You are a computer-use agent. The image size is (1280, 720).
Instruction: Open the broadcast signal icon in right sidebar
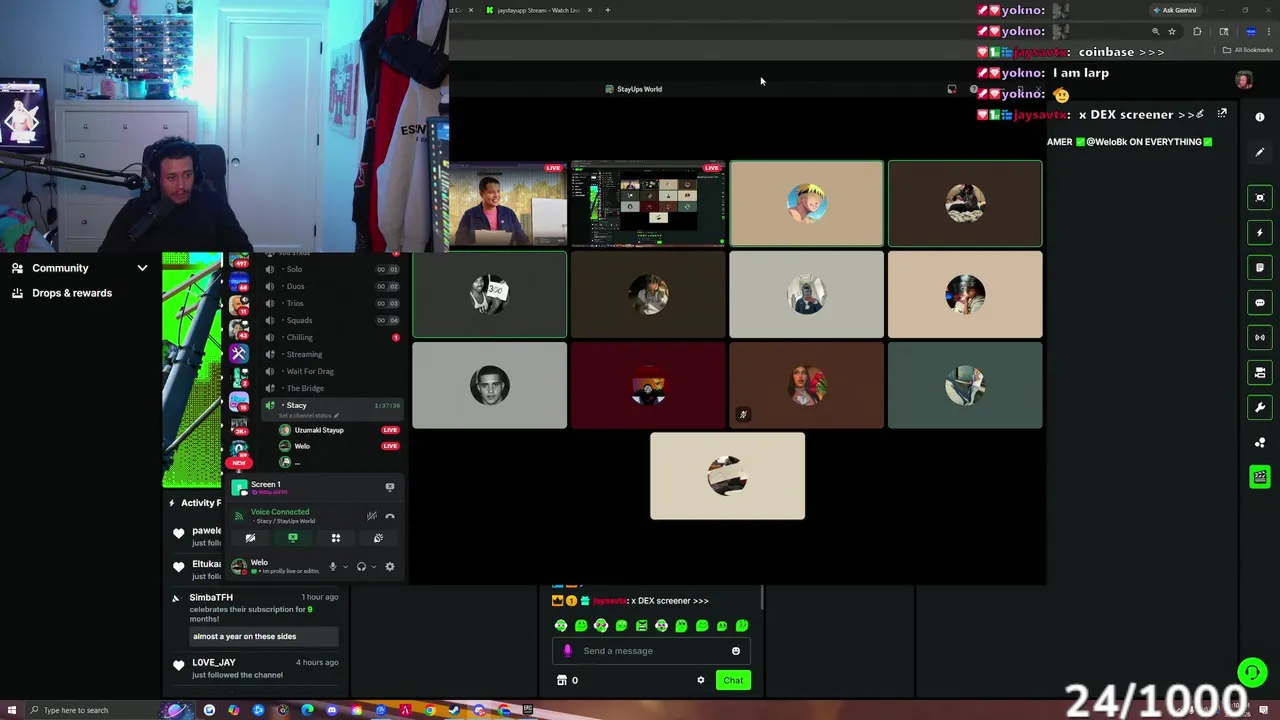[x=1260, y=337]
